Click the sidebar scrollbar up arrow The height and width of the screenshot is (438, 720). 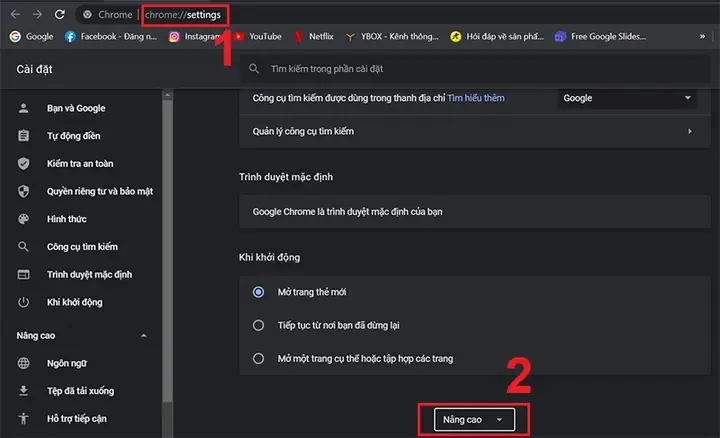coord(167,95)
